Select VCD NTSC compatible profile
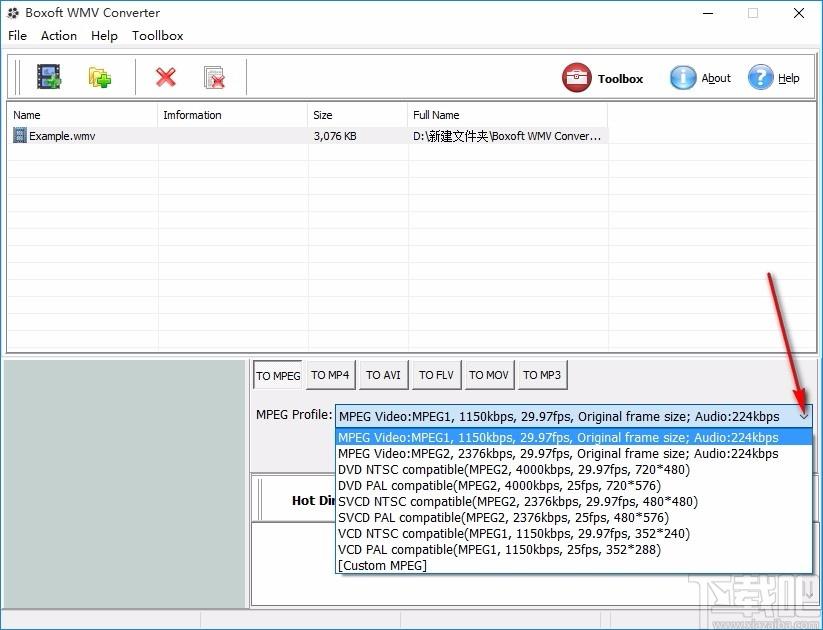Image resolution: width=823 pixels, height=630 pixels. pos(574,533)
